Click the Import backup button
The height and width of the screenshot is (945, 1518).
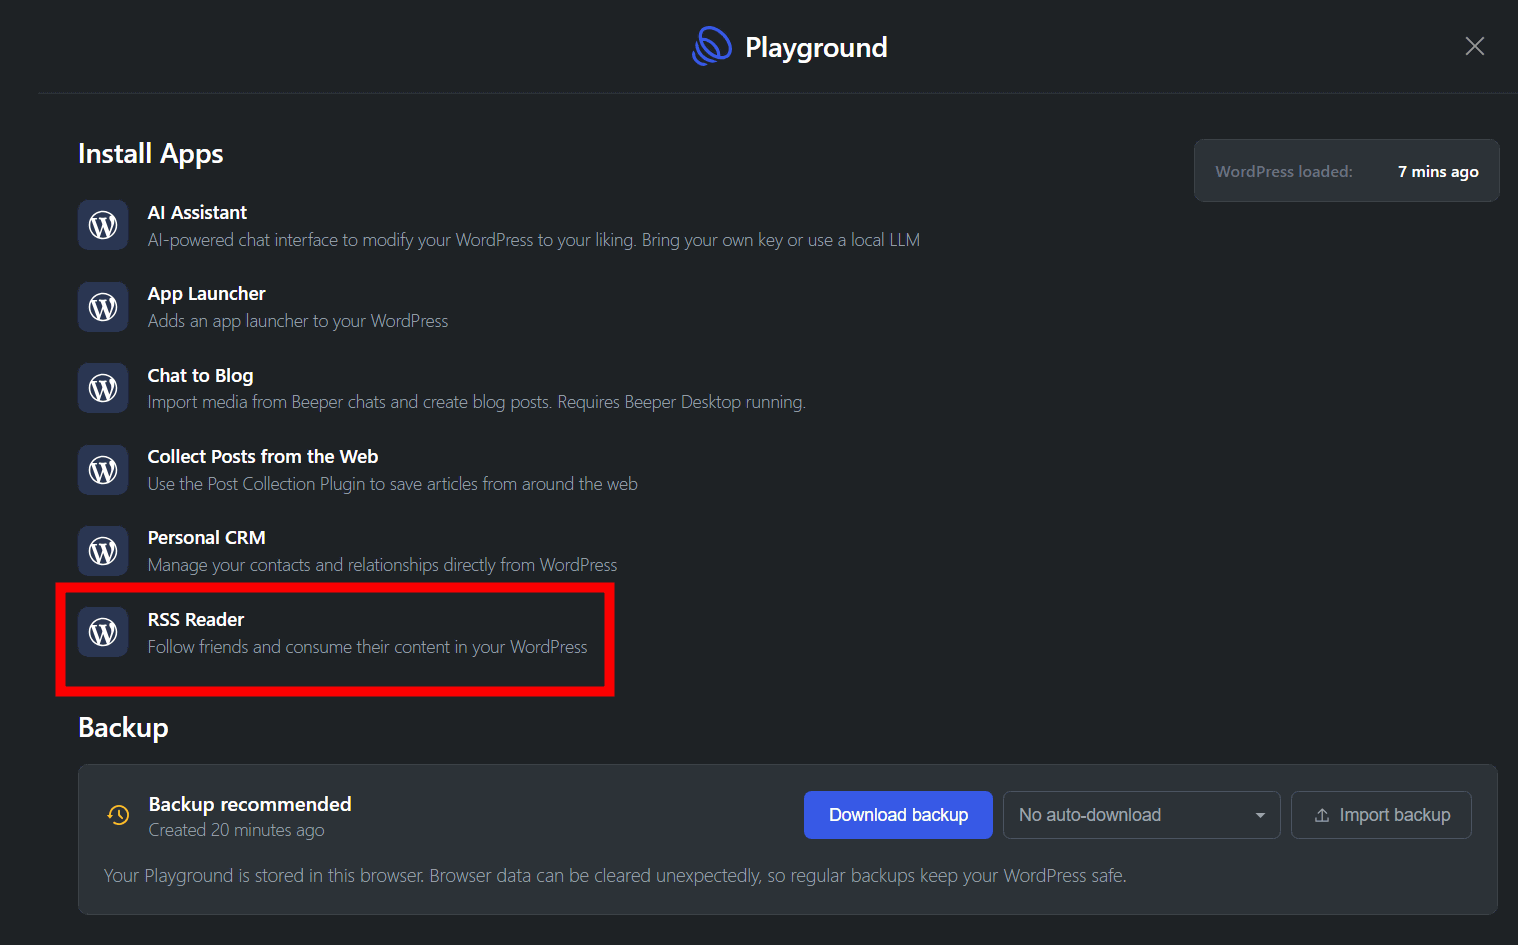coord(1381,815)
